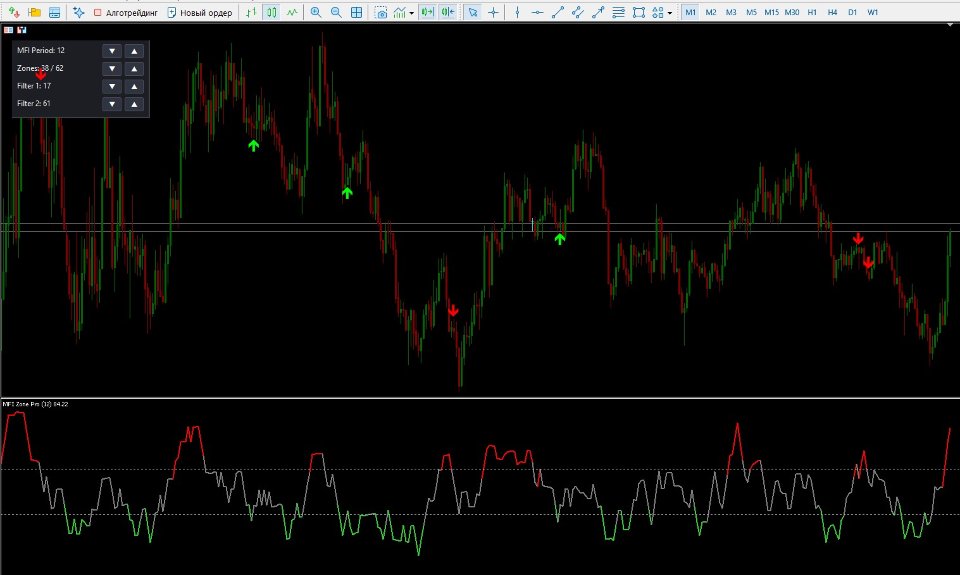This screenshot has height=575, width=960.
Task: Decrease Zones value with down arrow
Action: (112, 69)
